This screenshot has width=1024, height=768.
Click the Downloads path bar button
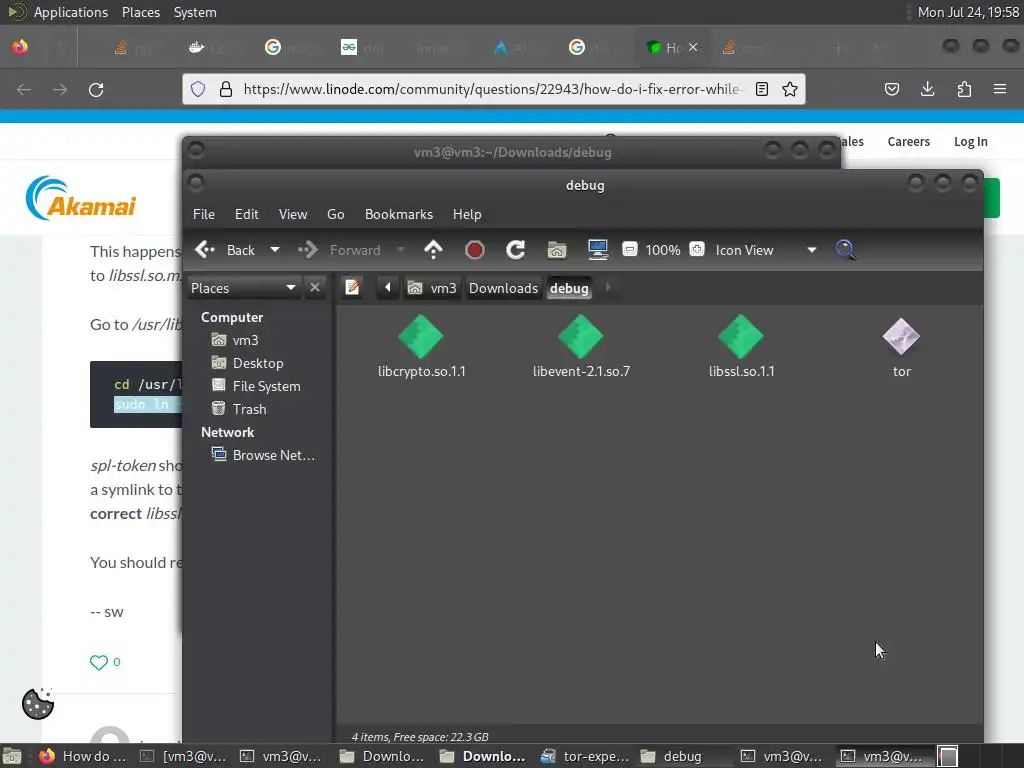point(503,288)
